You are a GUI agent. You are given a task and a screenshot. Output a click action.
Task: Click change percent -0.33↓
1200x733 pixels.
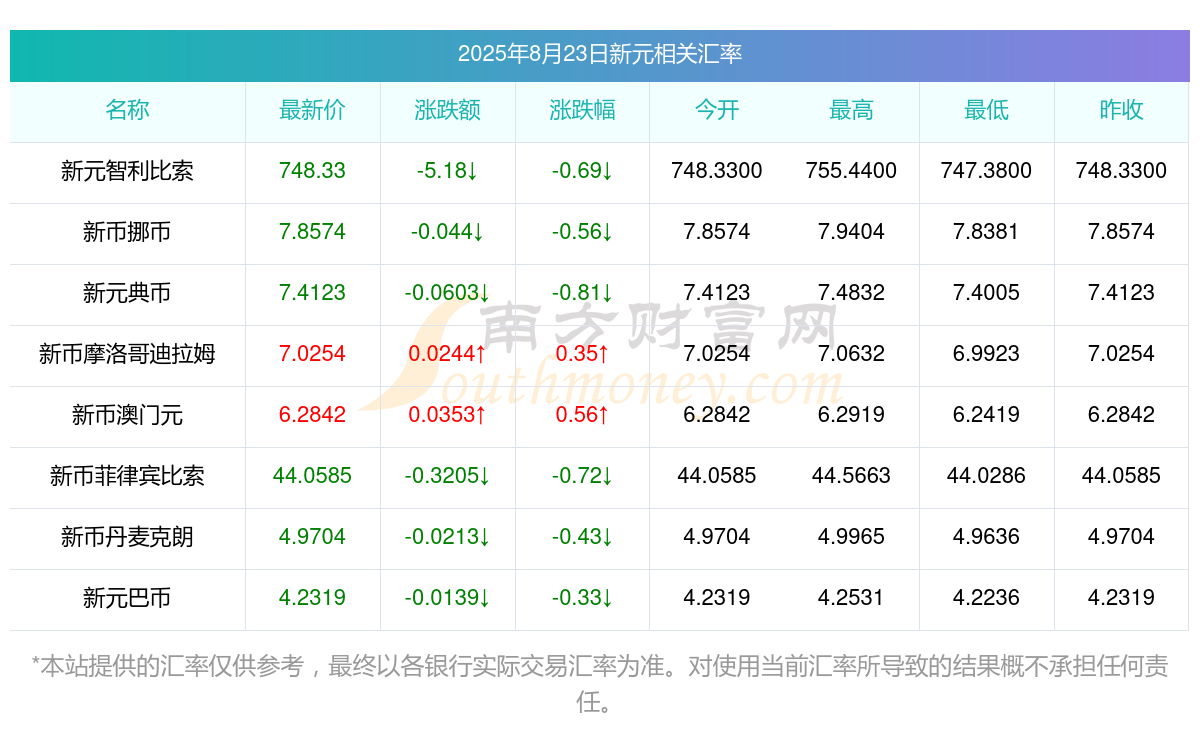(x=582, y=598)
